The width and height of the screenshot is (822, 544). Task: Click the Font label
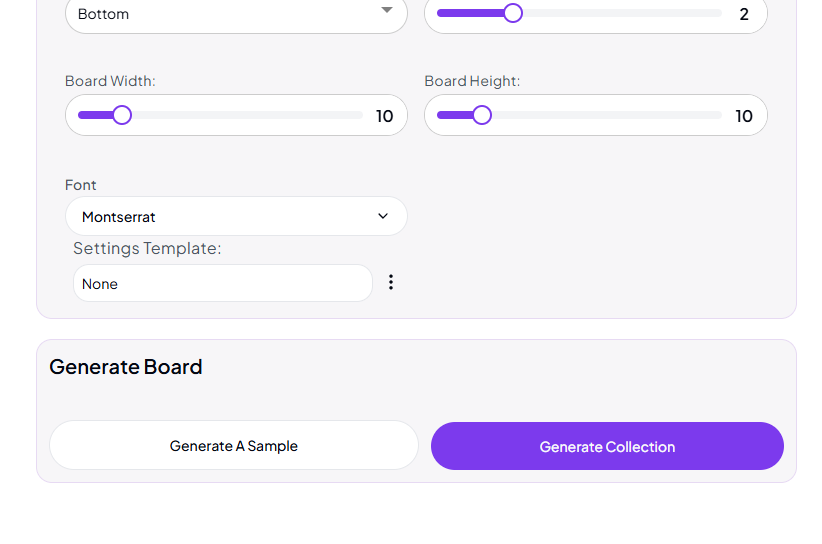click(81, 185)
